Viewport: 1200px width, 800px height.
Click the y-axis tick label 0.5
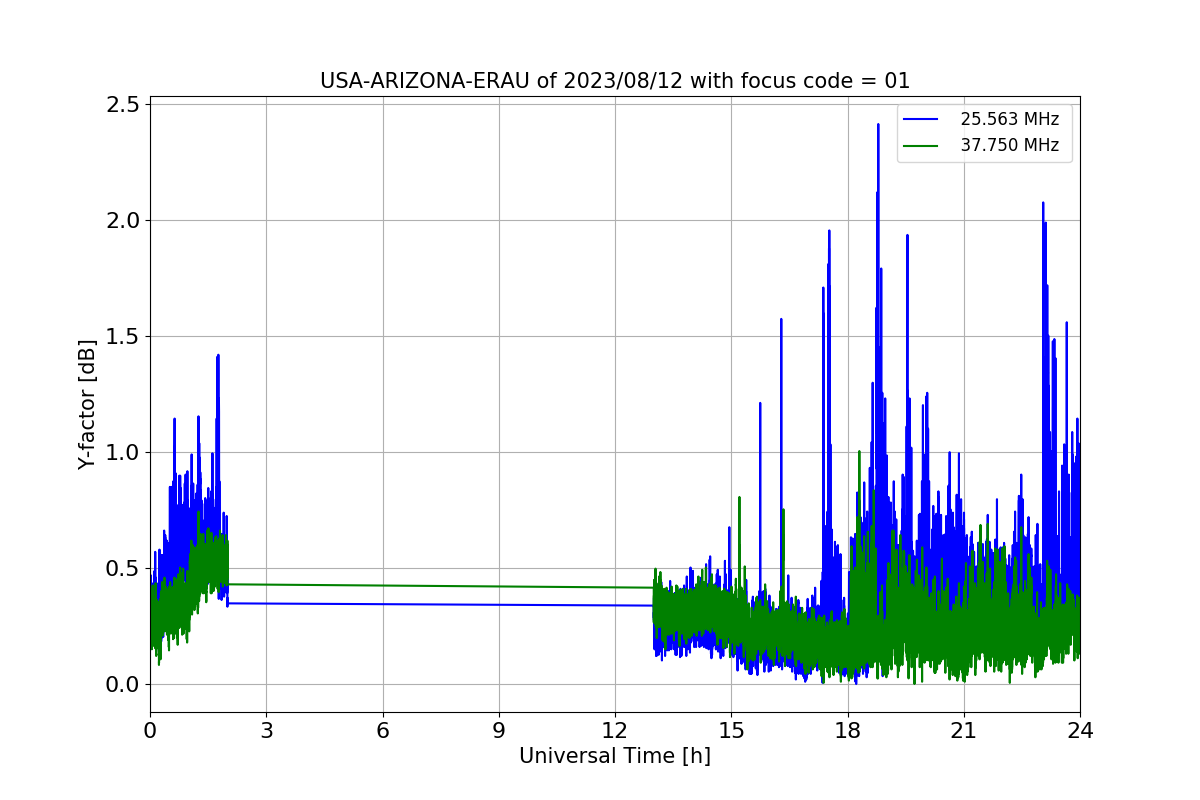pos(122,569)
